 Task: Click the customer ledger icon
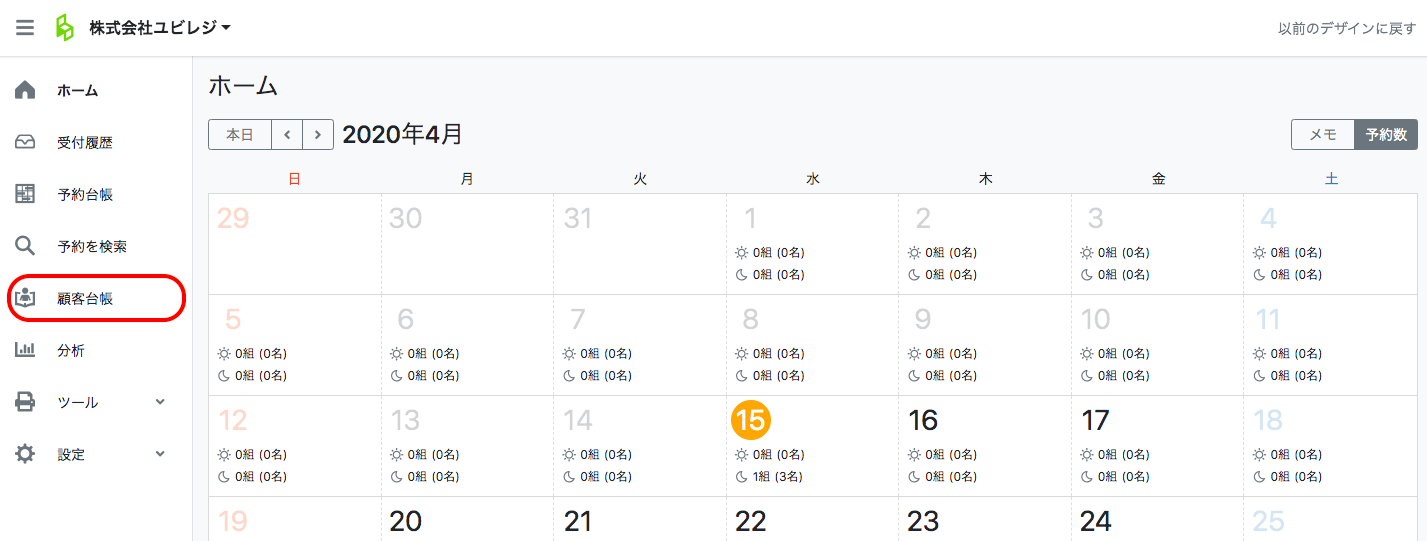coord(25,298)
